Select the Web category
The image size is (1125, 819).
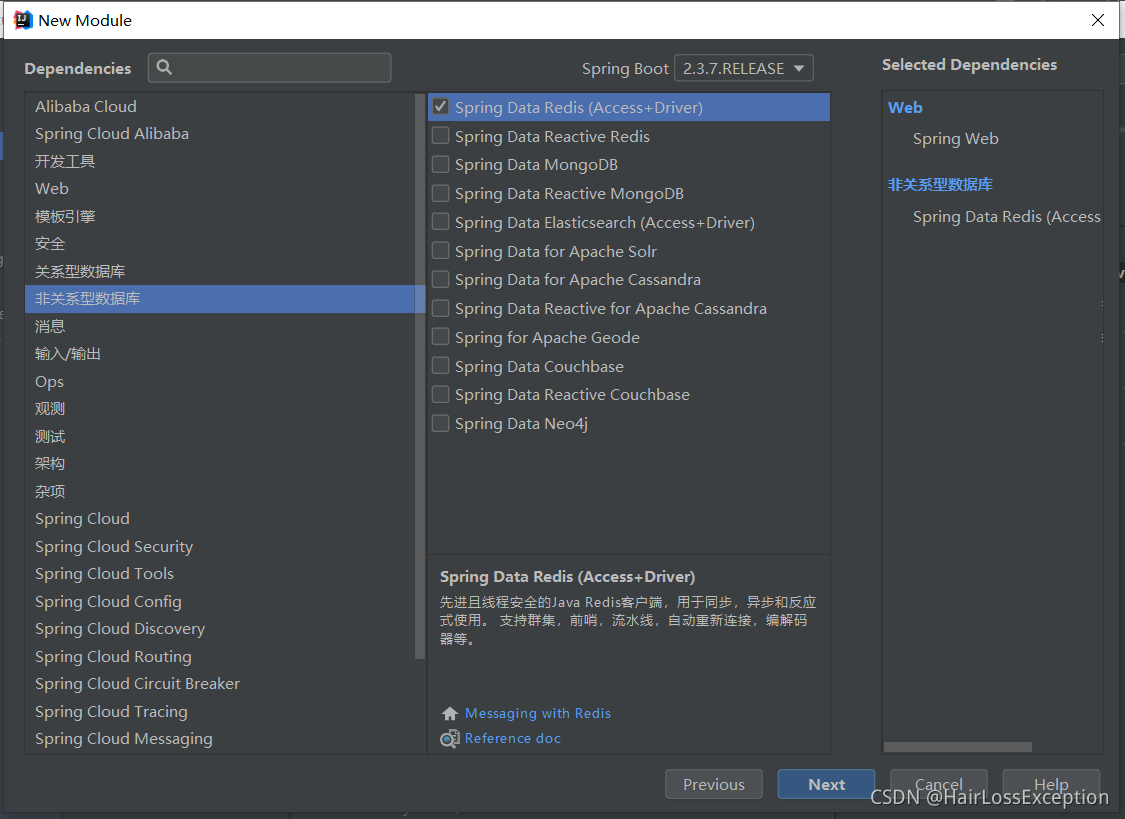(x=220, y=189)
